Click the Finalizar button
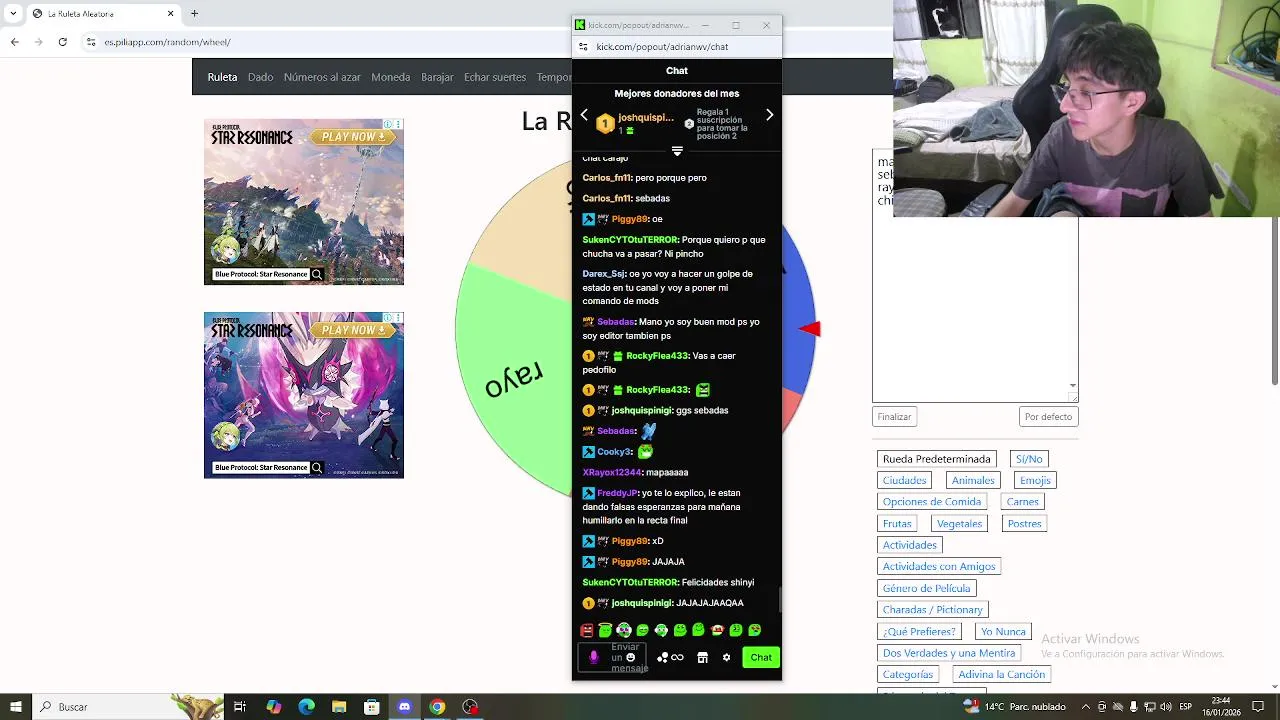 894,417
